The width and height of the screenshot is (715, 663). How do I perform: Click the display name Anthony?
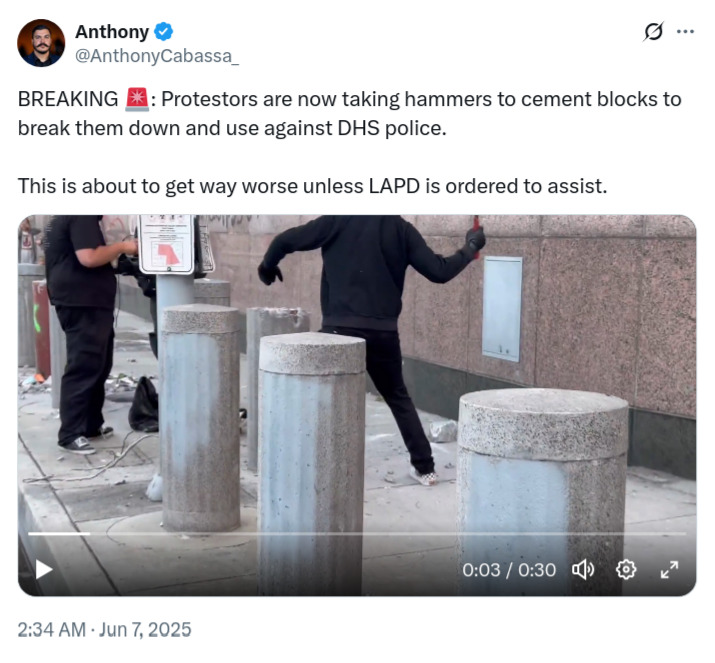click(x=112, y=31)
